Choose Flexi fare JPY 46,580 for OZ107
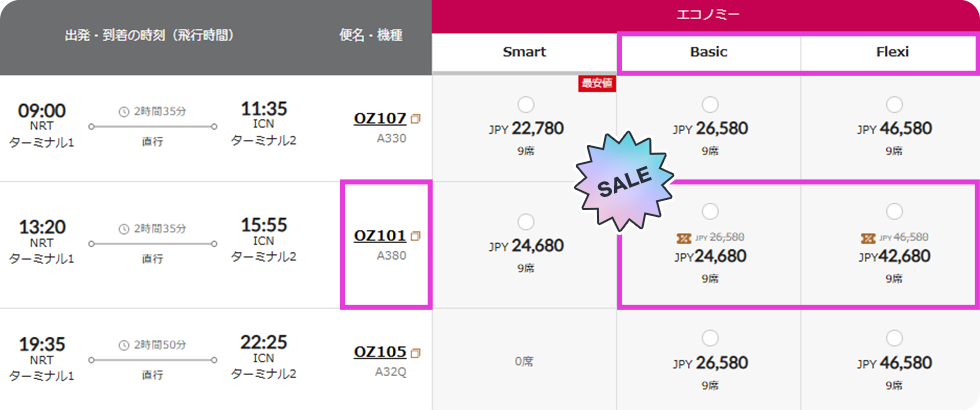Screen dimensions: 980x410 click(894, 104)
